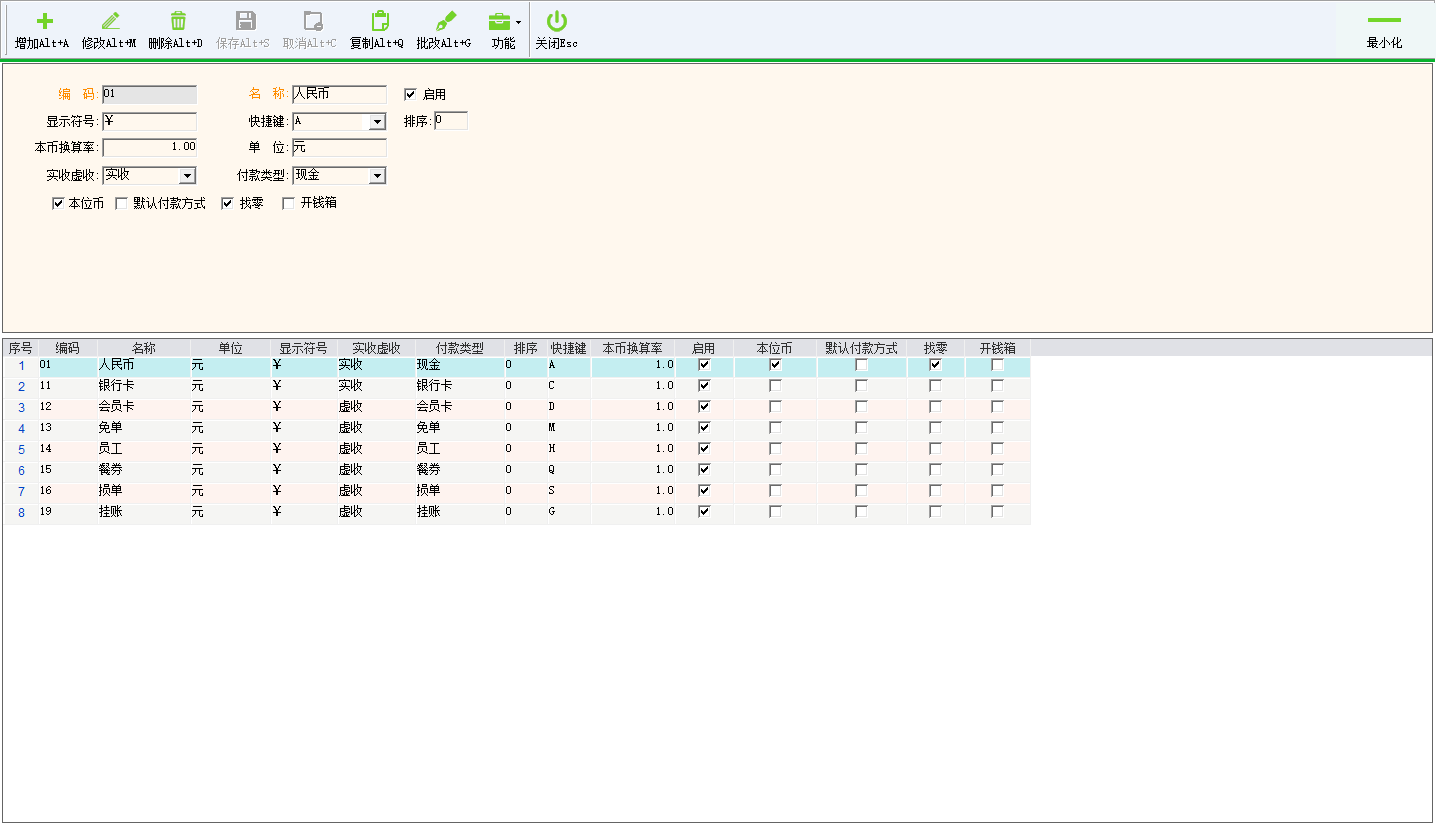
Task: Toggle the 找零 checkbox in the form
Action: (227, 203)
